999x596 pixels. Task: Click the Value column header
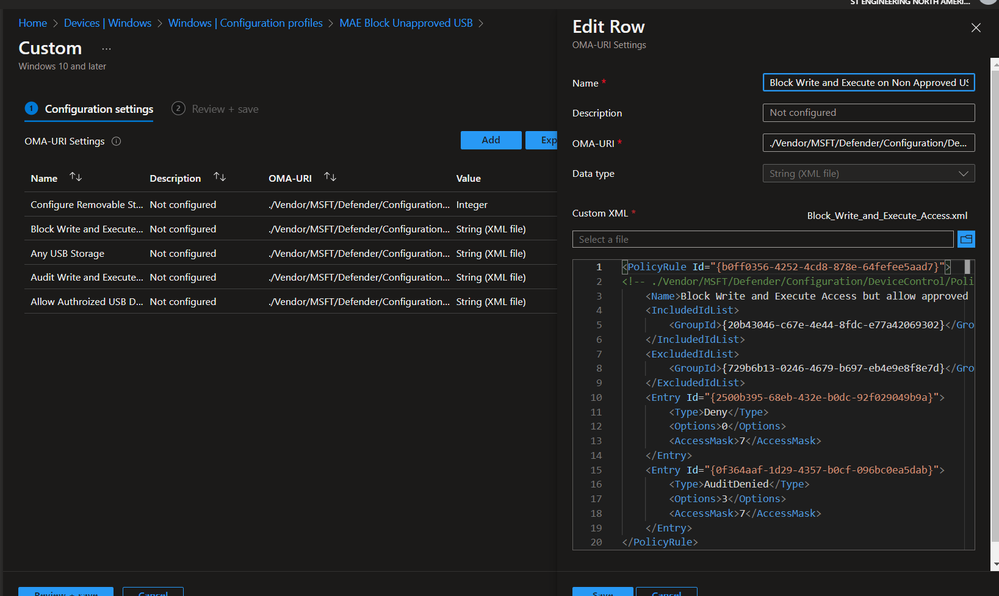click(468, 178)
